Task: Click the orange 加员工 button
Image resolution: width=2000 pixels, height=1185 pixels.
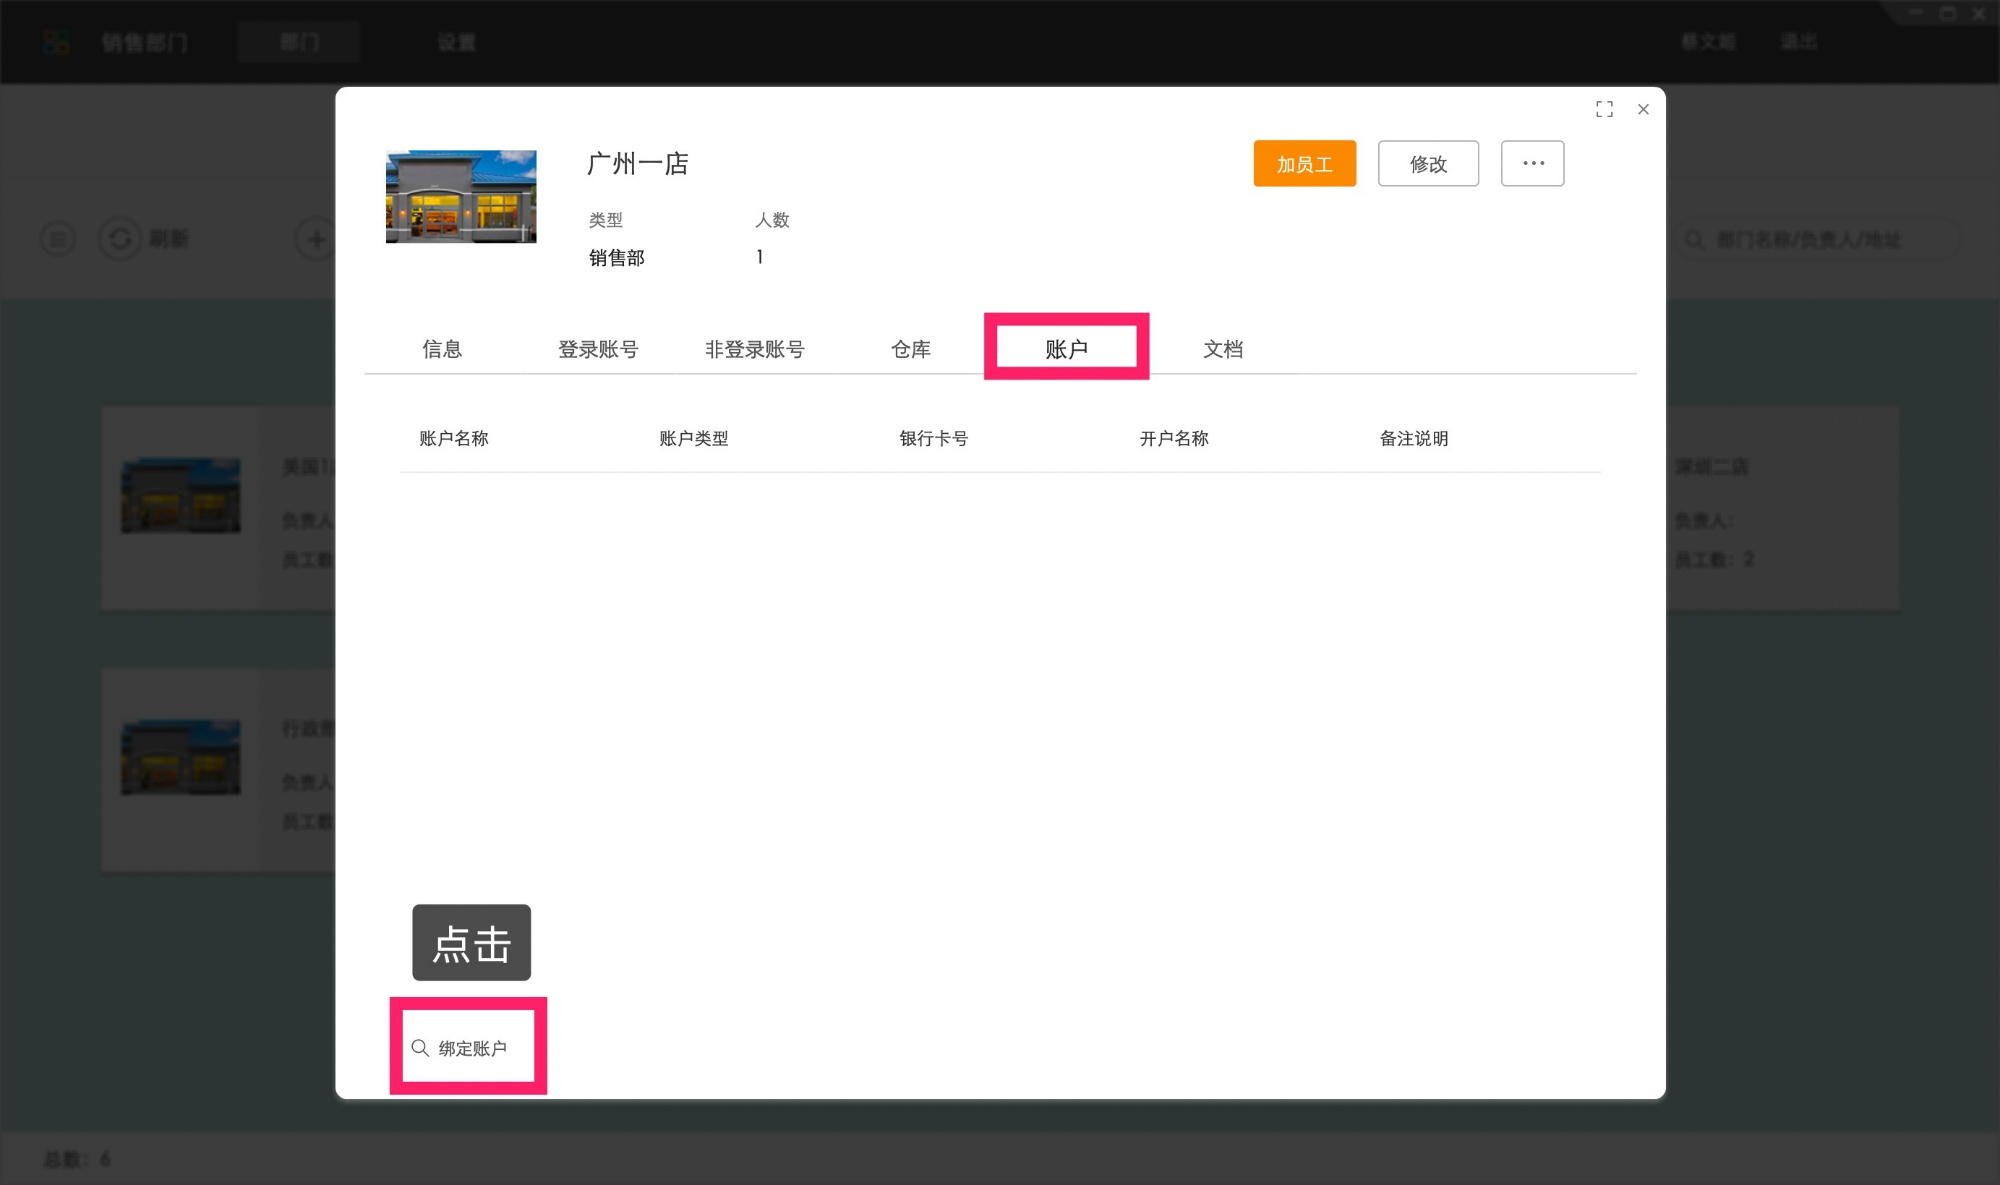Action: 1304,163
